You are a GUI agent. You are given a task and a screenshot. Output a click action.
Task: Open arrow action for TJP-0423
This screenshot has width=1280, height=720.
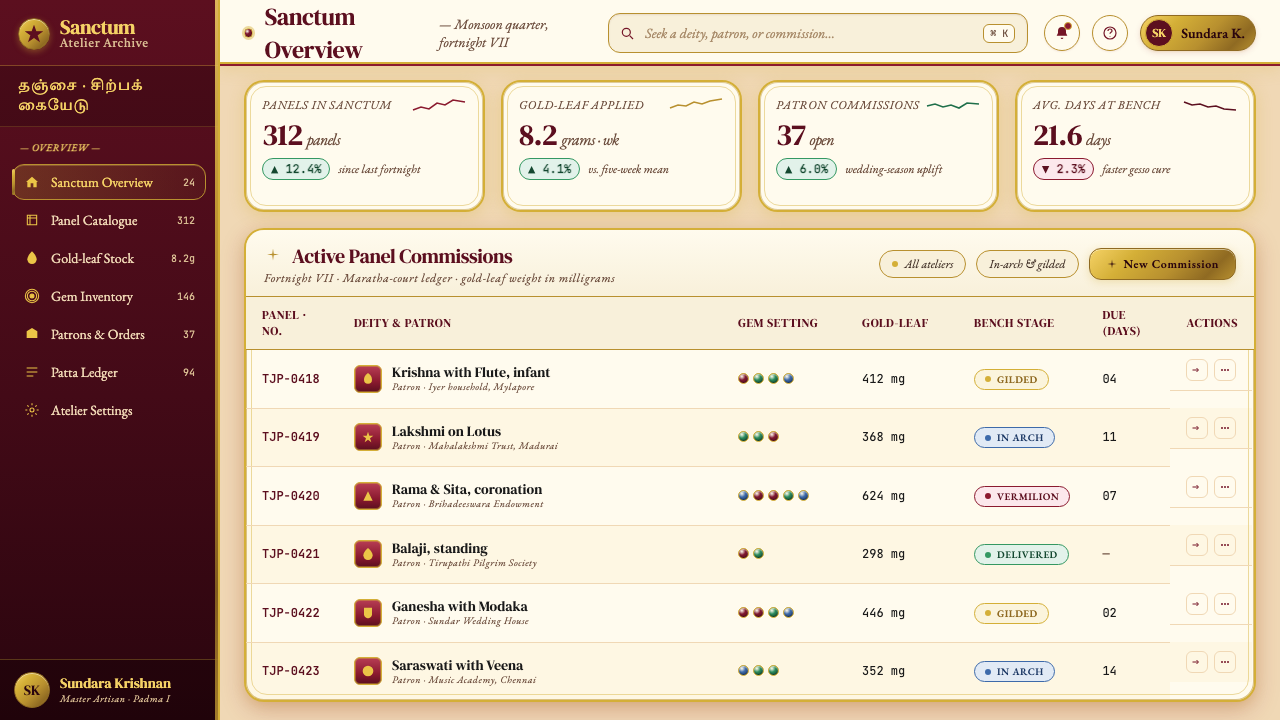tap(1197, 662)
